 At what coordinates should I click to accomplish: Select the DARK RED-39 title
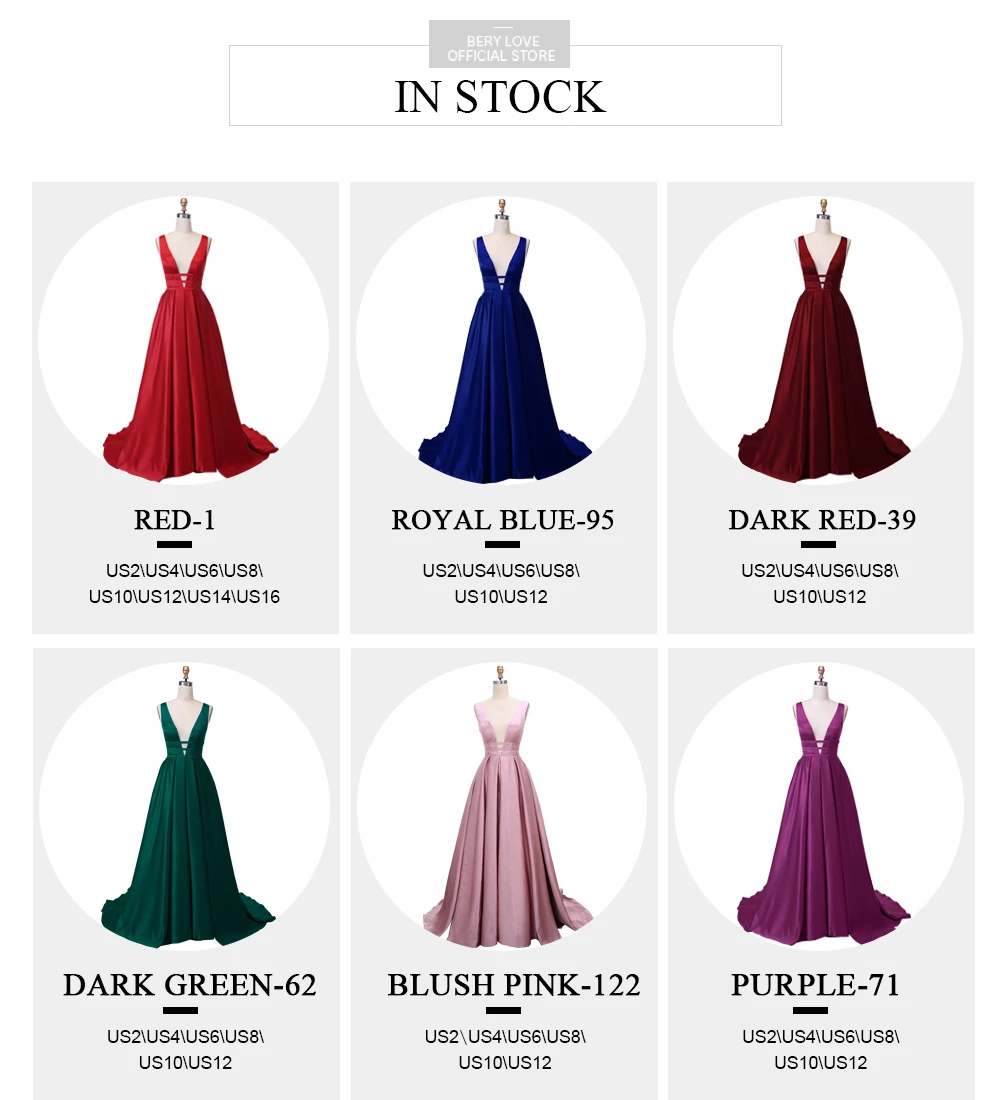[x=822, y=520]
